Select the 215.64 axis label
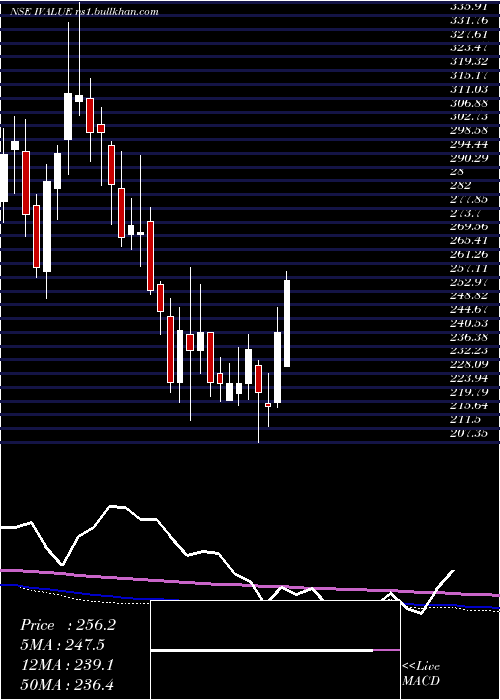The height and width of the screenshot is (700, 500). pos(470,406)
